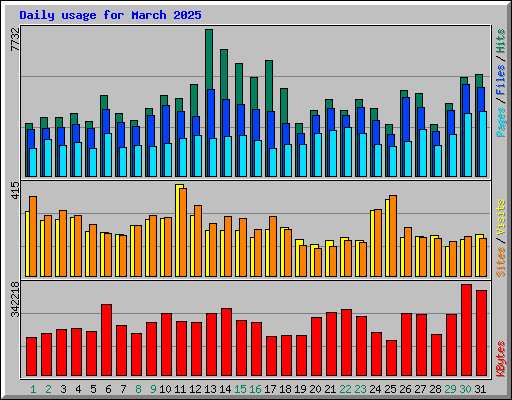Click the green Hits bar for day 17
Image resolution: width=512 pixels, height=400 pixels.
click(x=269, y=86)
